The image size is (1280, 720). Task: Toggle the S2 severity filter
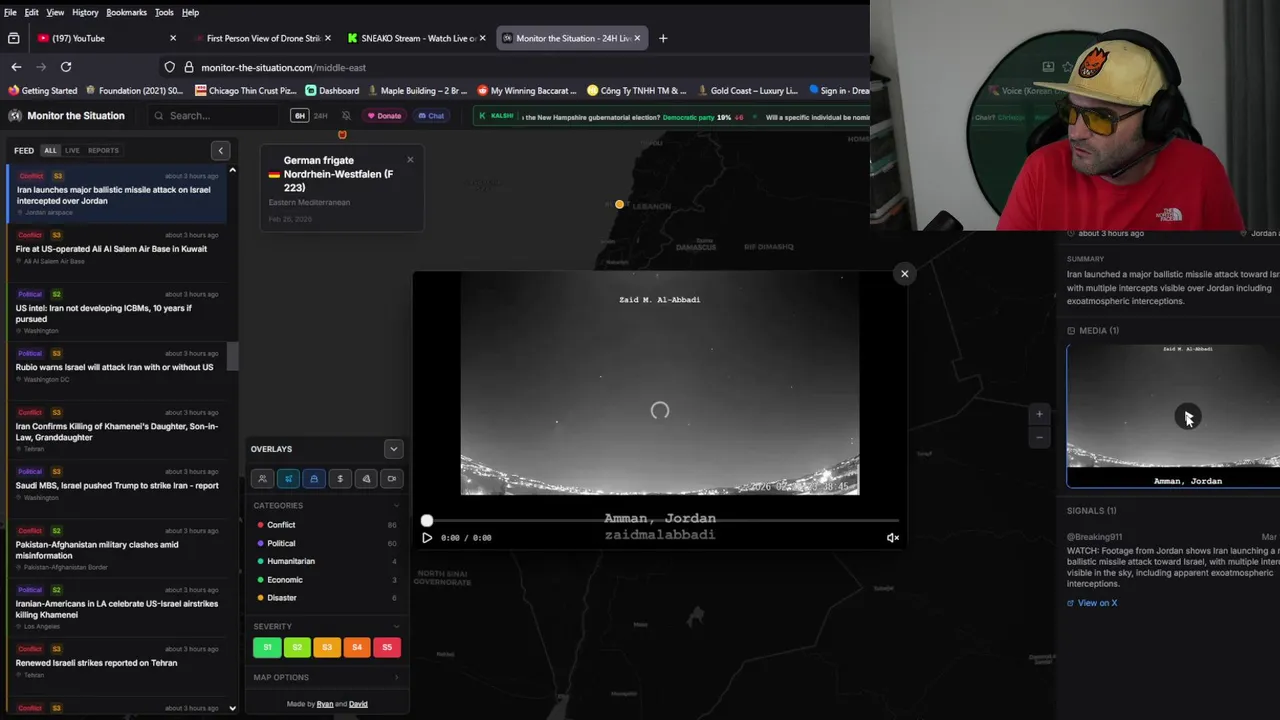[297, 648]
